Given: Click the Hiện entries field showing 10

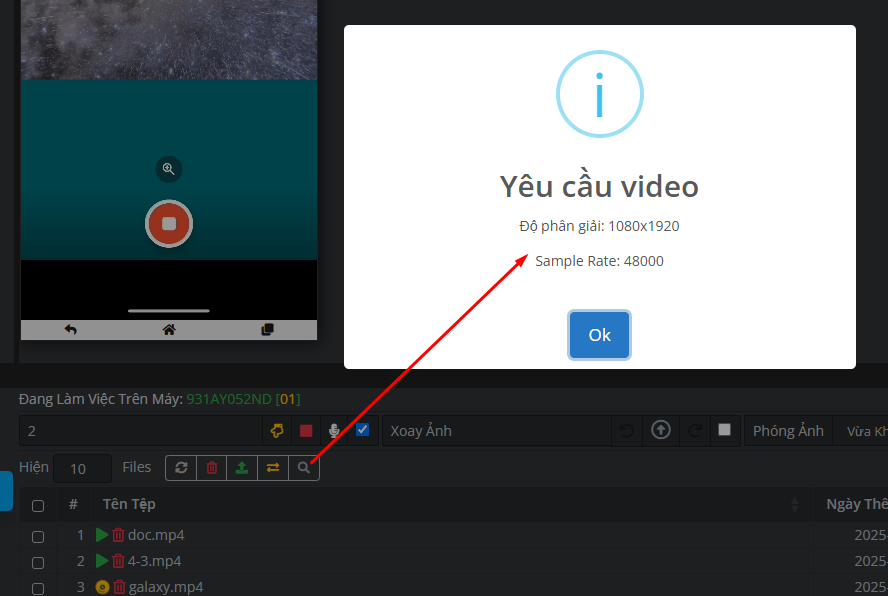Looking at the screenshot, I should click(x=83, y=468).
